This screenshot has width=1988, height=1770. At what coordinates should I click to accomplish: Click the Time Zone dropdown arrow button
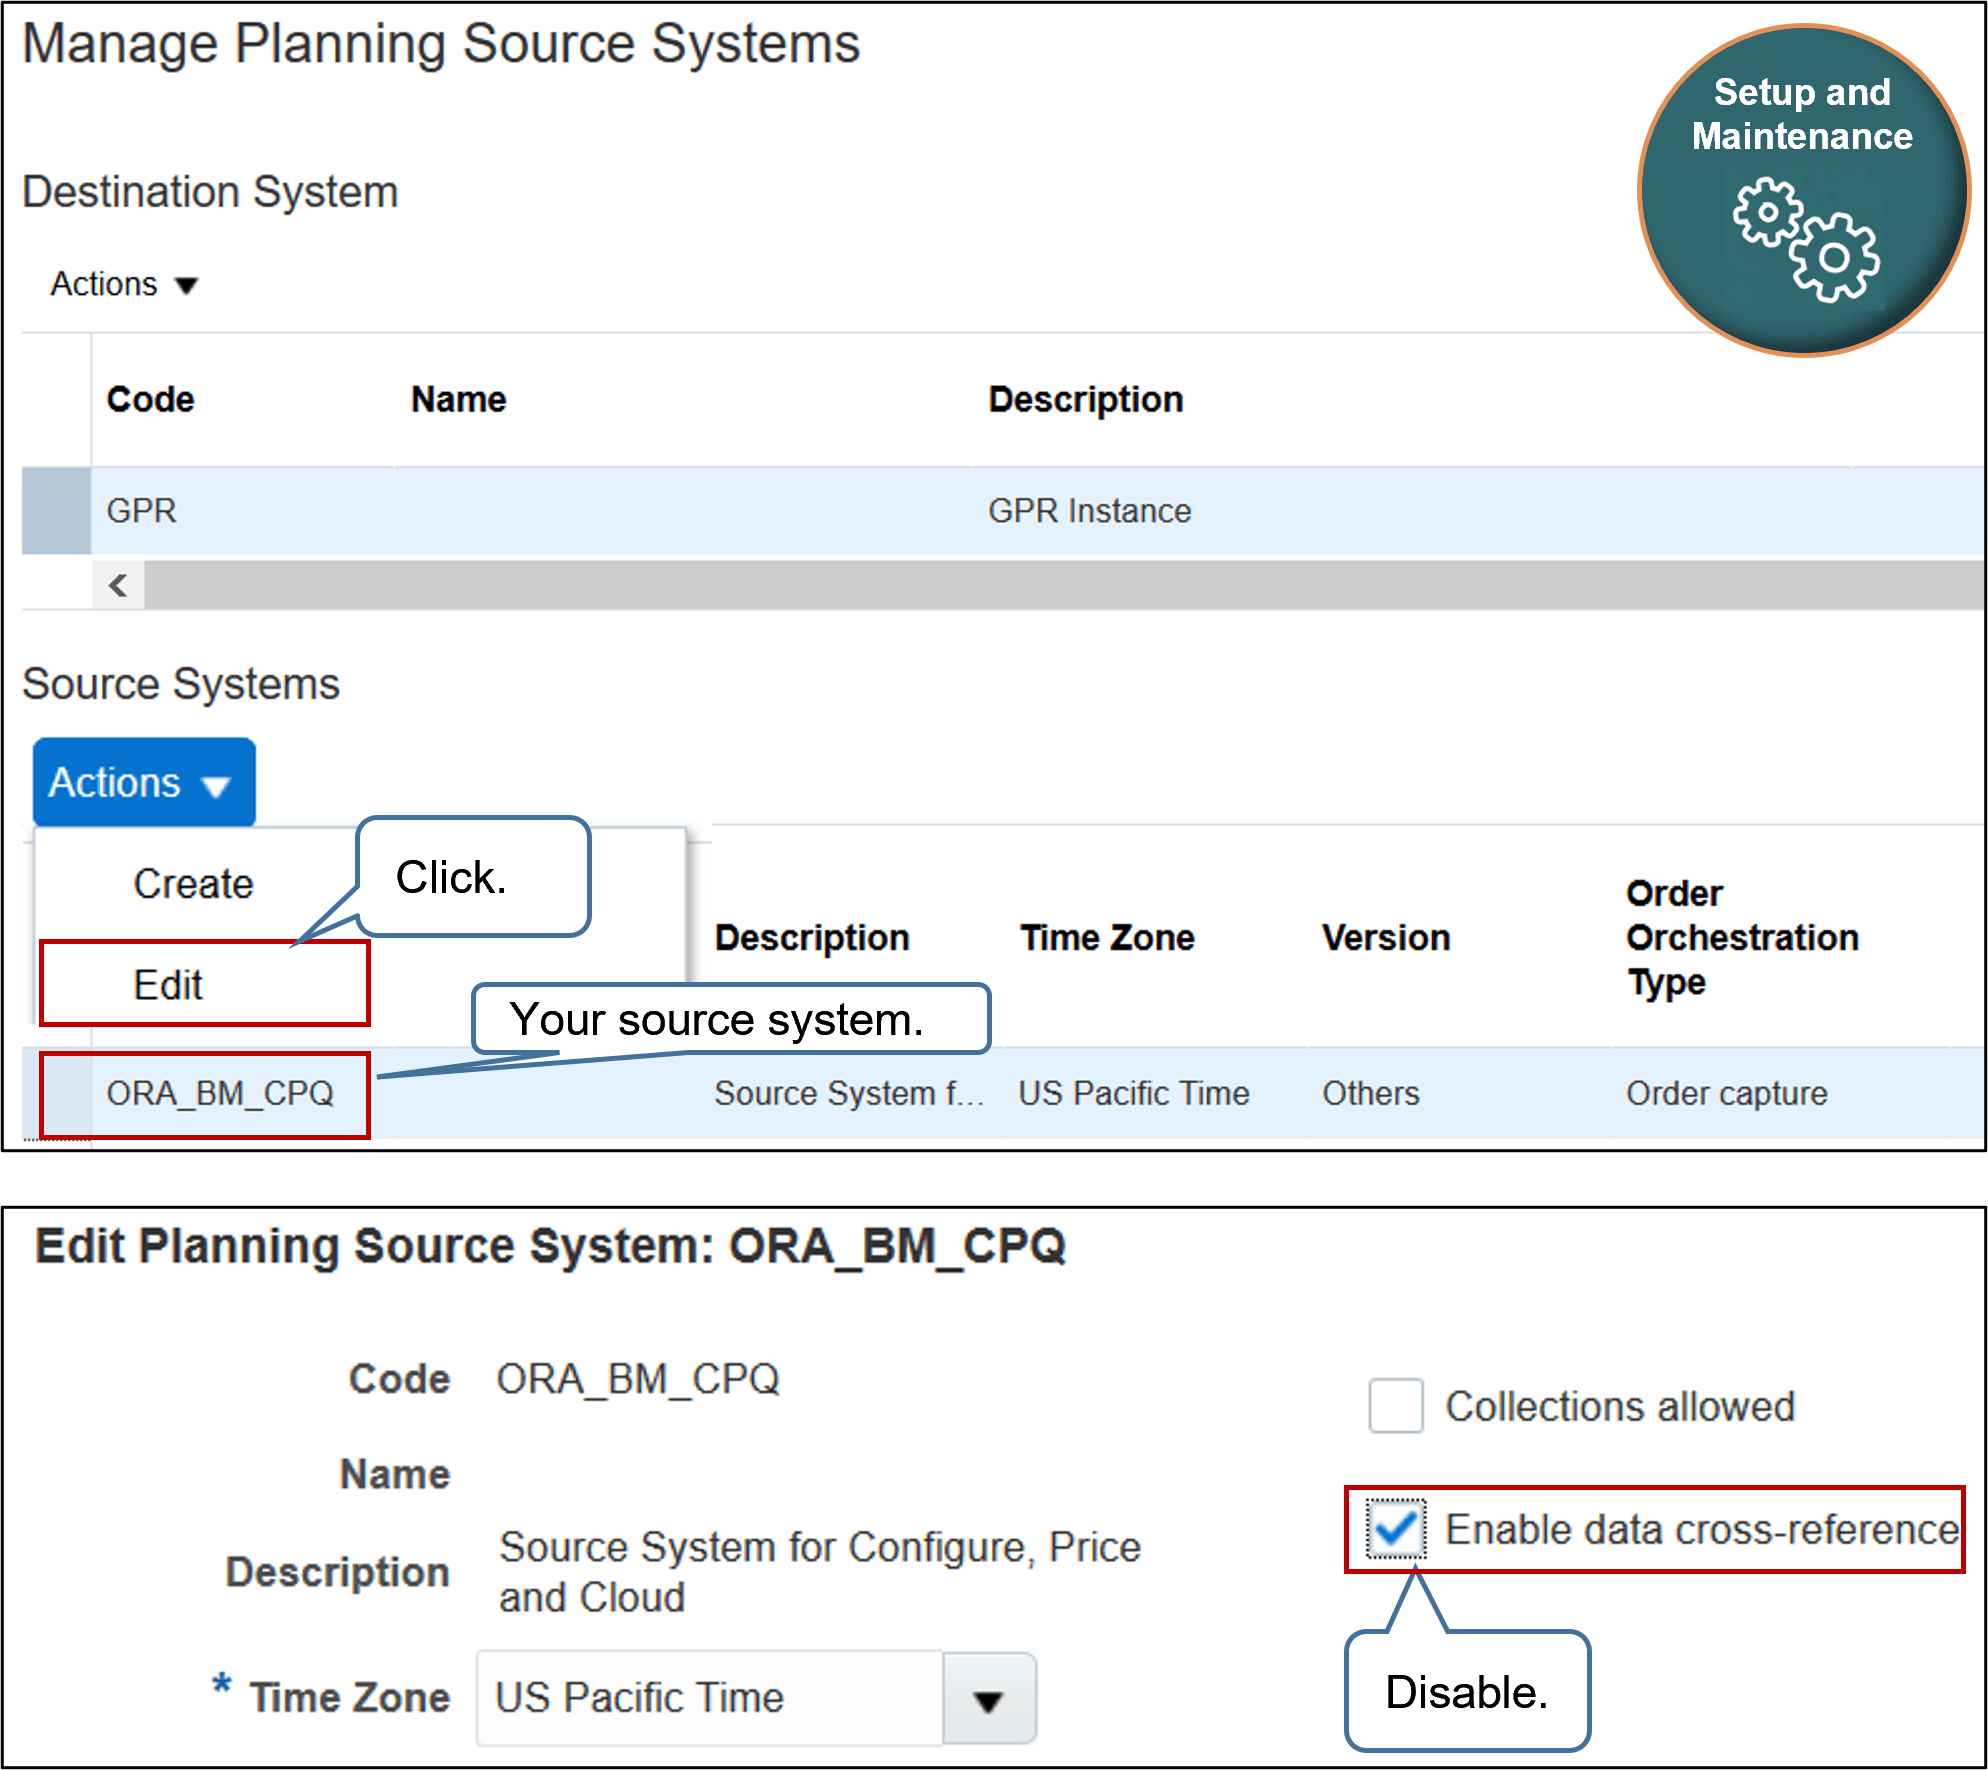coord(988,1697)
